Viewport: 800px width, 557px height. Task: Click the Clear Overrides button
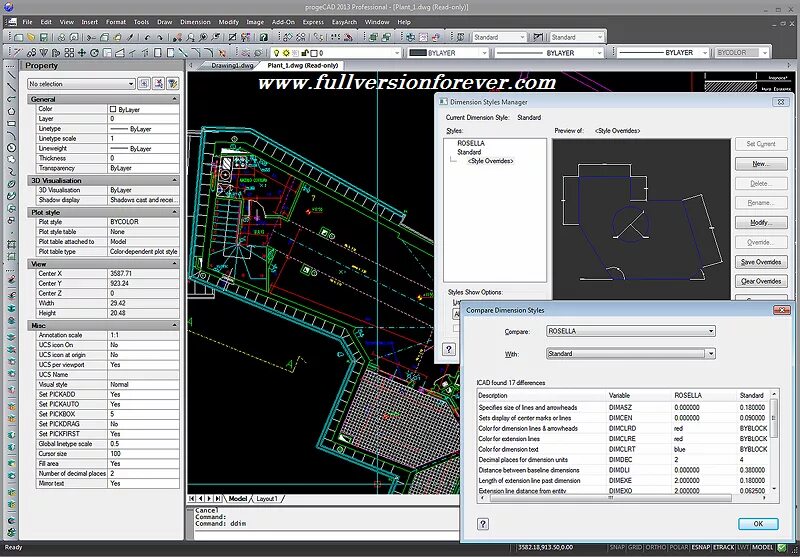tap(761, 281)
